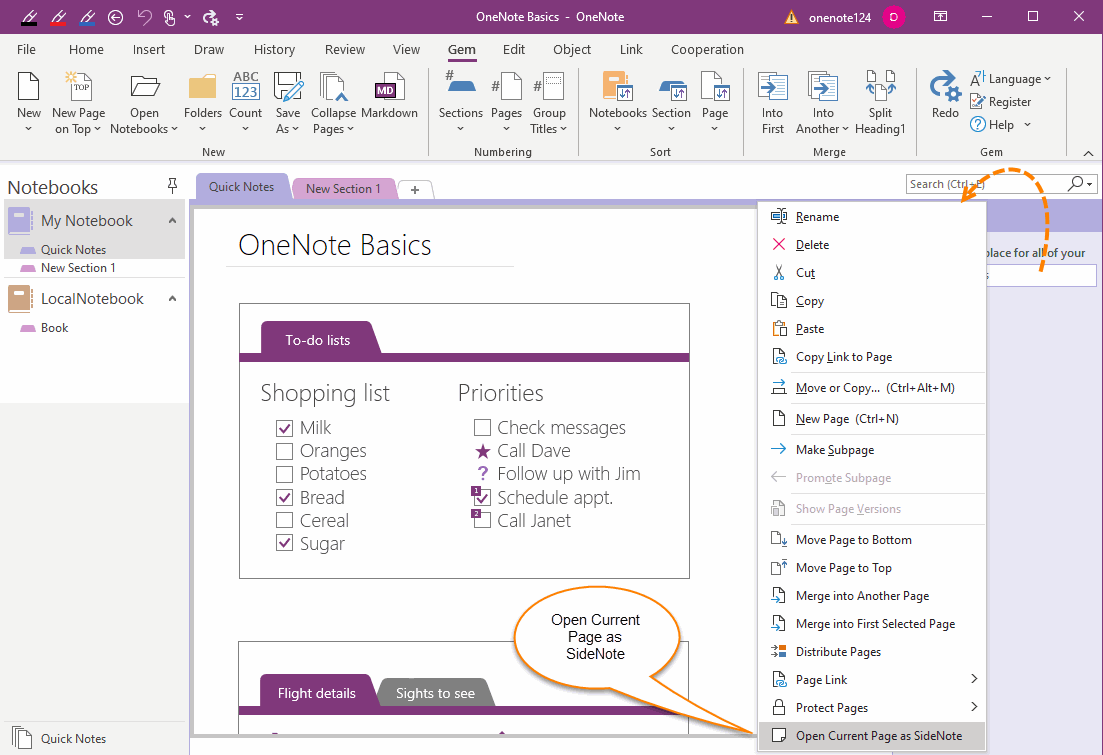Click the Group Titles icon
This screenshot has height=755, width=1103.
(549, 87)
